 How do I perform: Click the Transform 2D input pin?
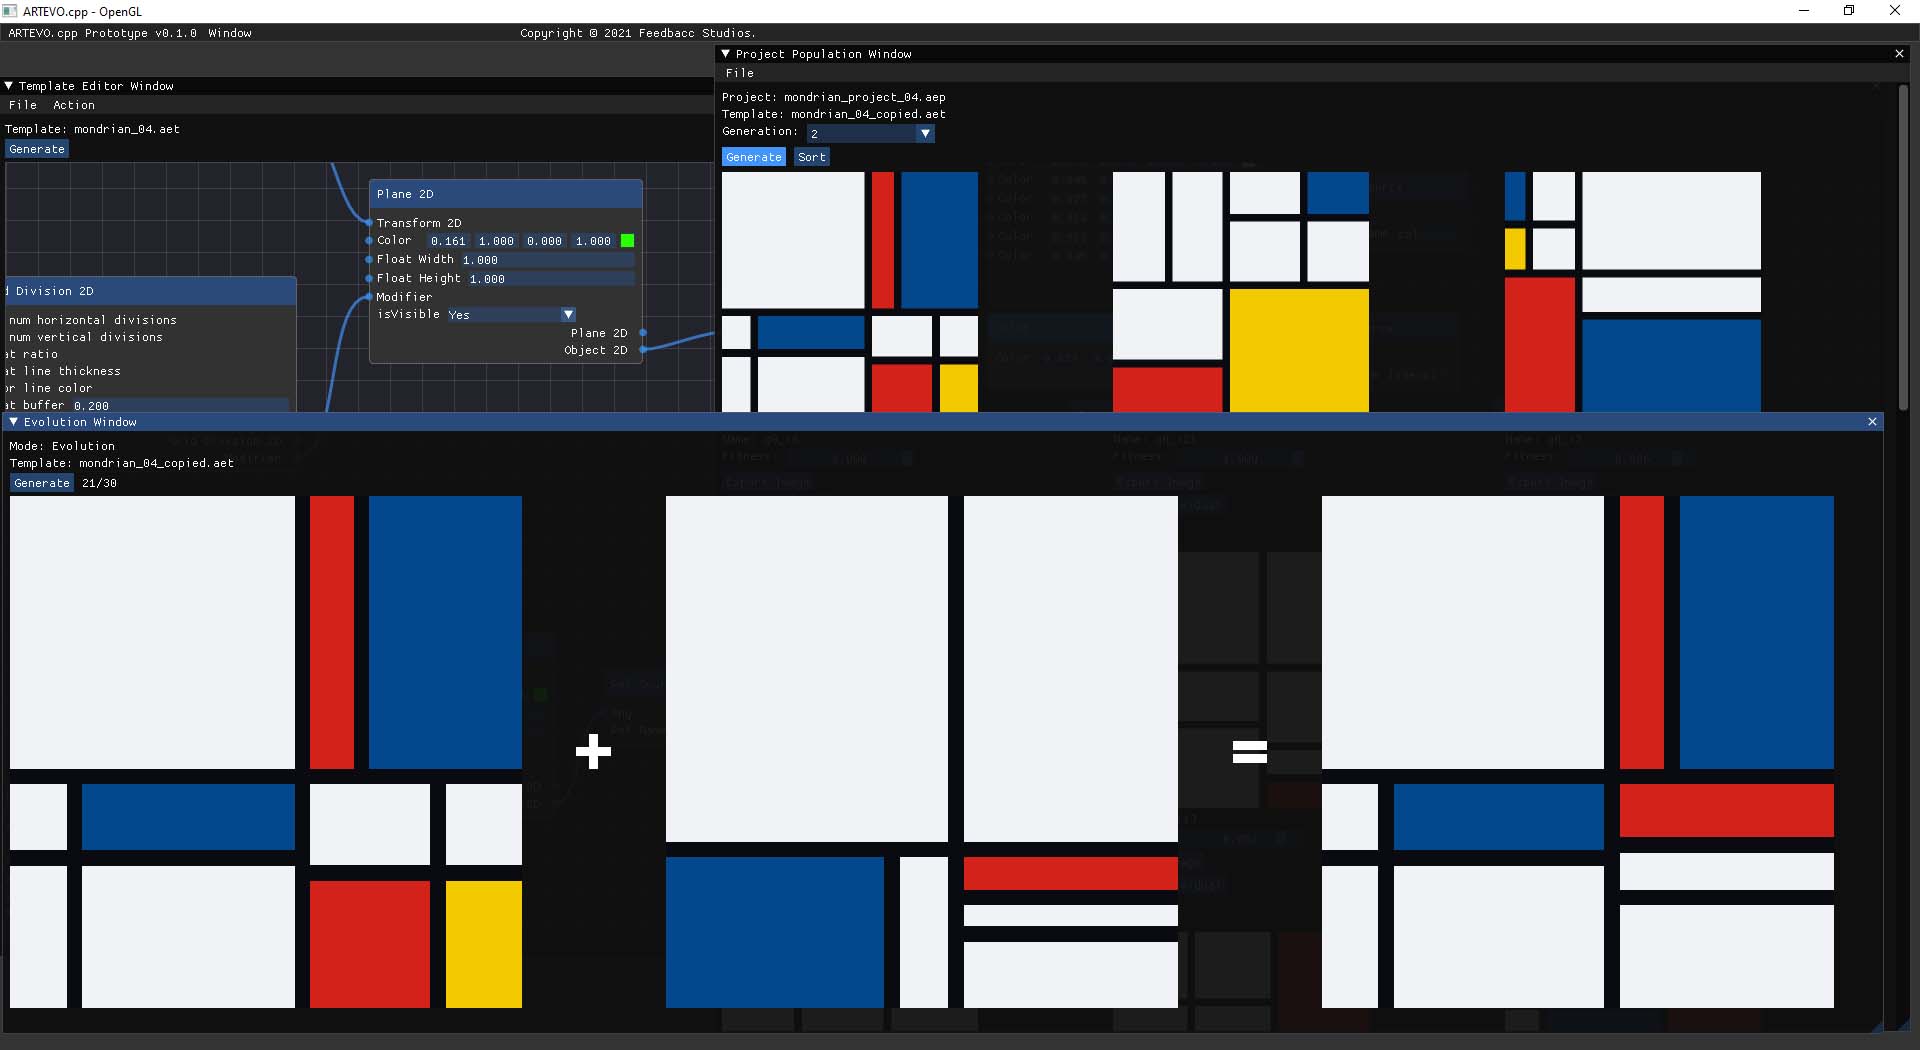coord(369,222)
